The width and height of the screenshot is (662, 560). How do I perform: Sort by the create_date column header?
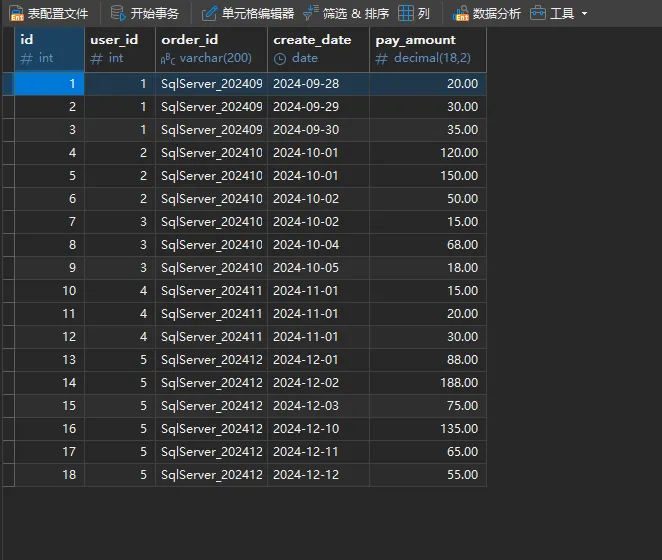coord(318,48)
